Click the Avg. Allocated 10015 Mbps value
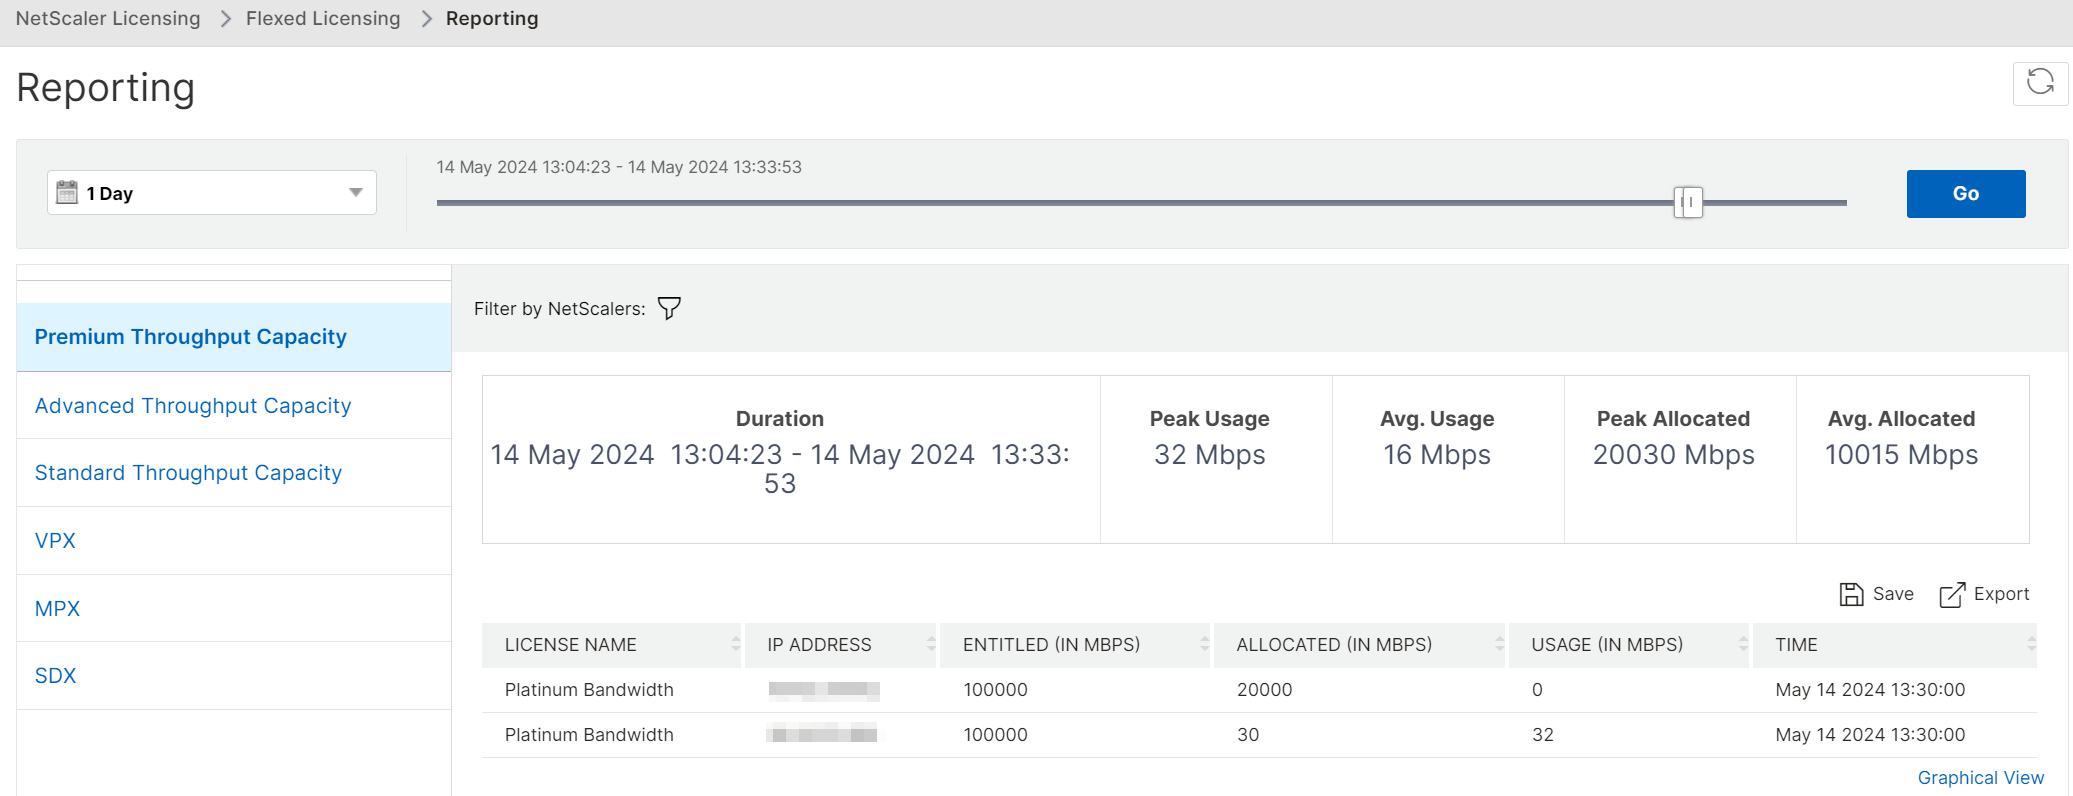Image resolution: width=2073 pixels, height=796 pixels. pyautogui.click(x=1902, y=455)
